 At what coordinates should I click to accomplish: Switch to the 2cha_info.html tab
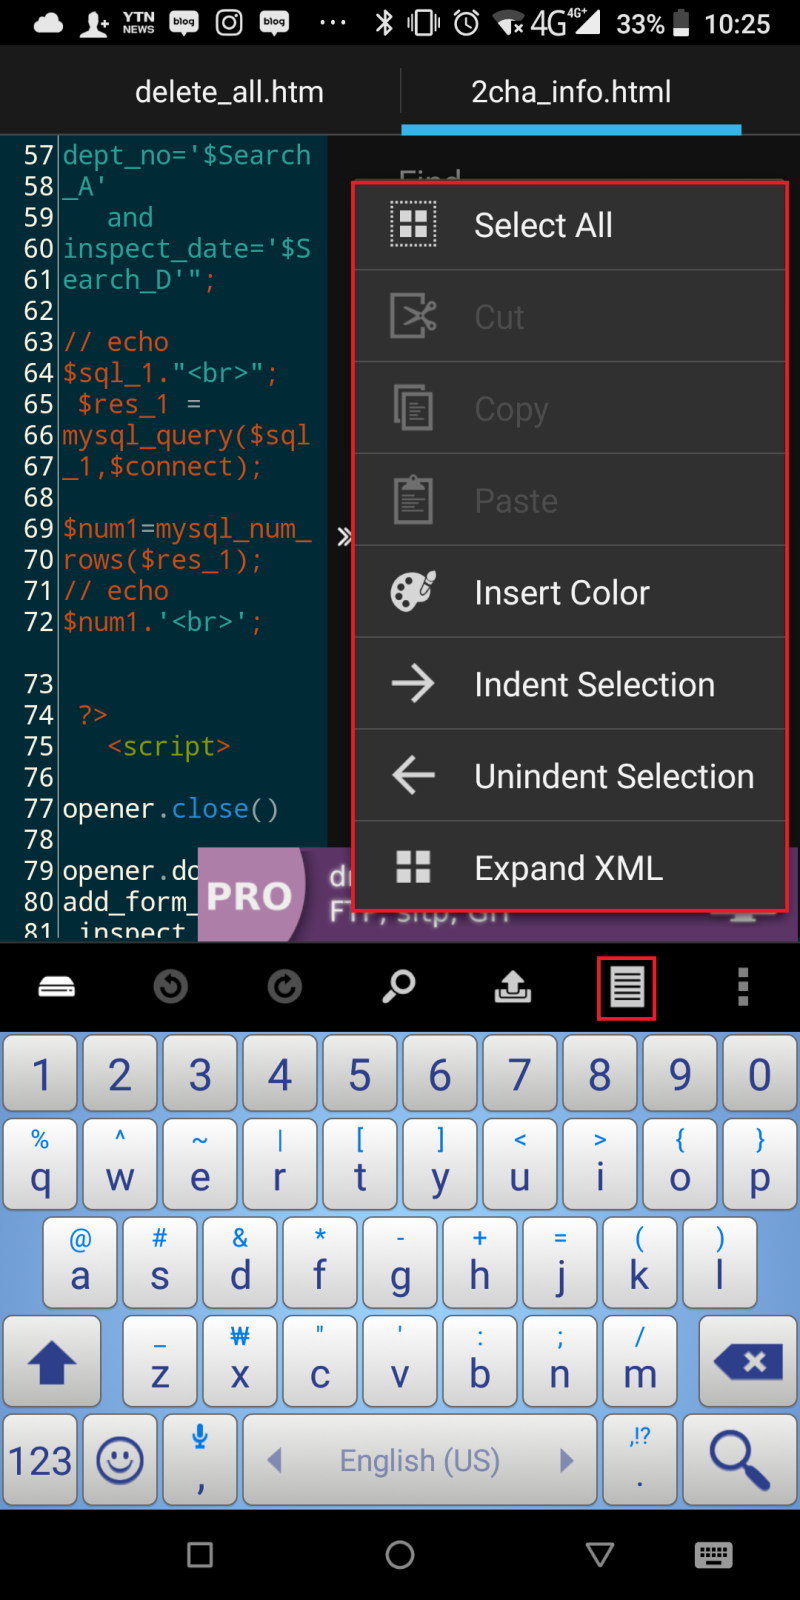click(571, 92)
